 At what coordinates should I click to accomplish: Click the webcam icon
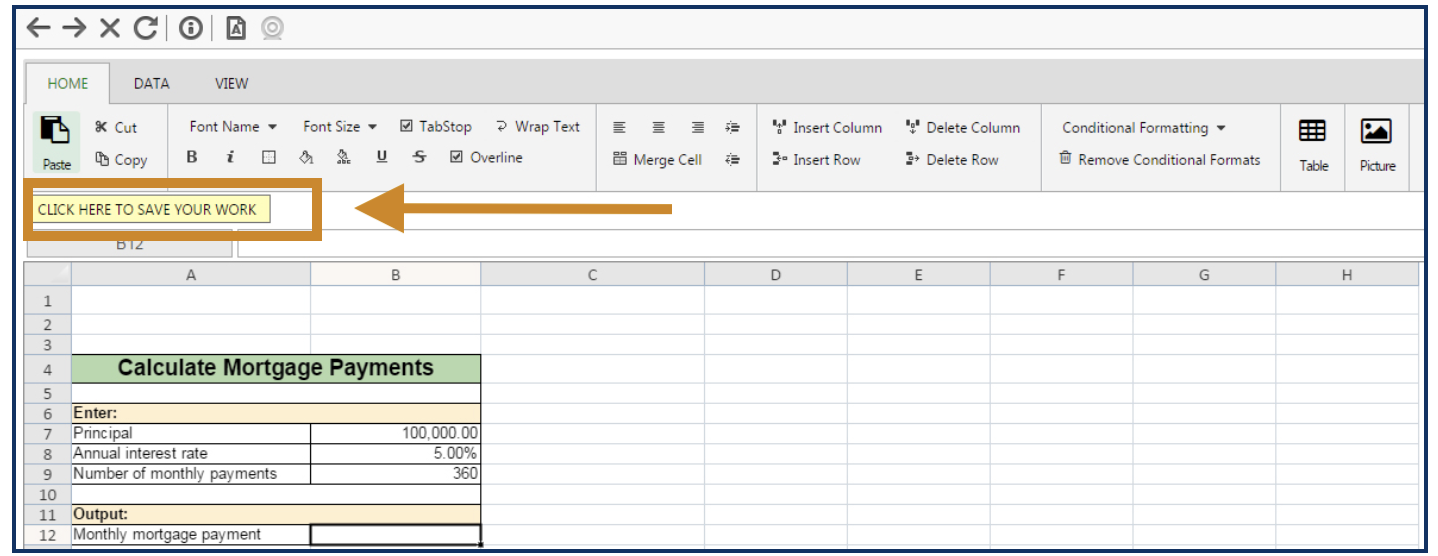(x=271, y=29)
